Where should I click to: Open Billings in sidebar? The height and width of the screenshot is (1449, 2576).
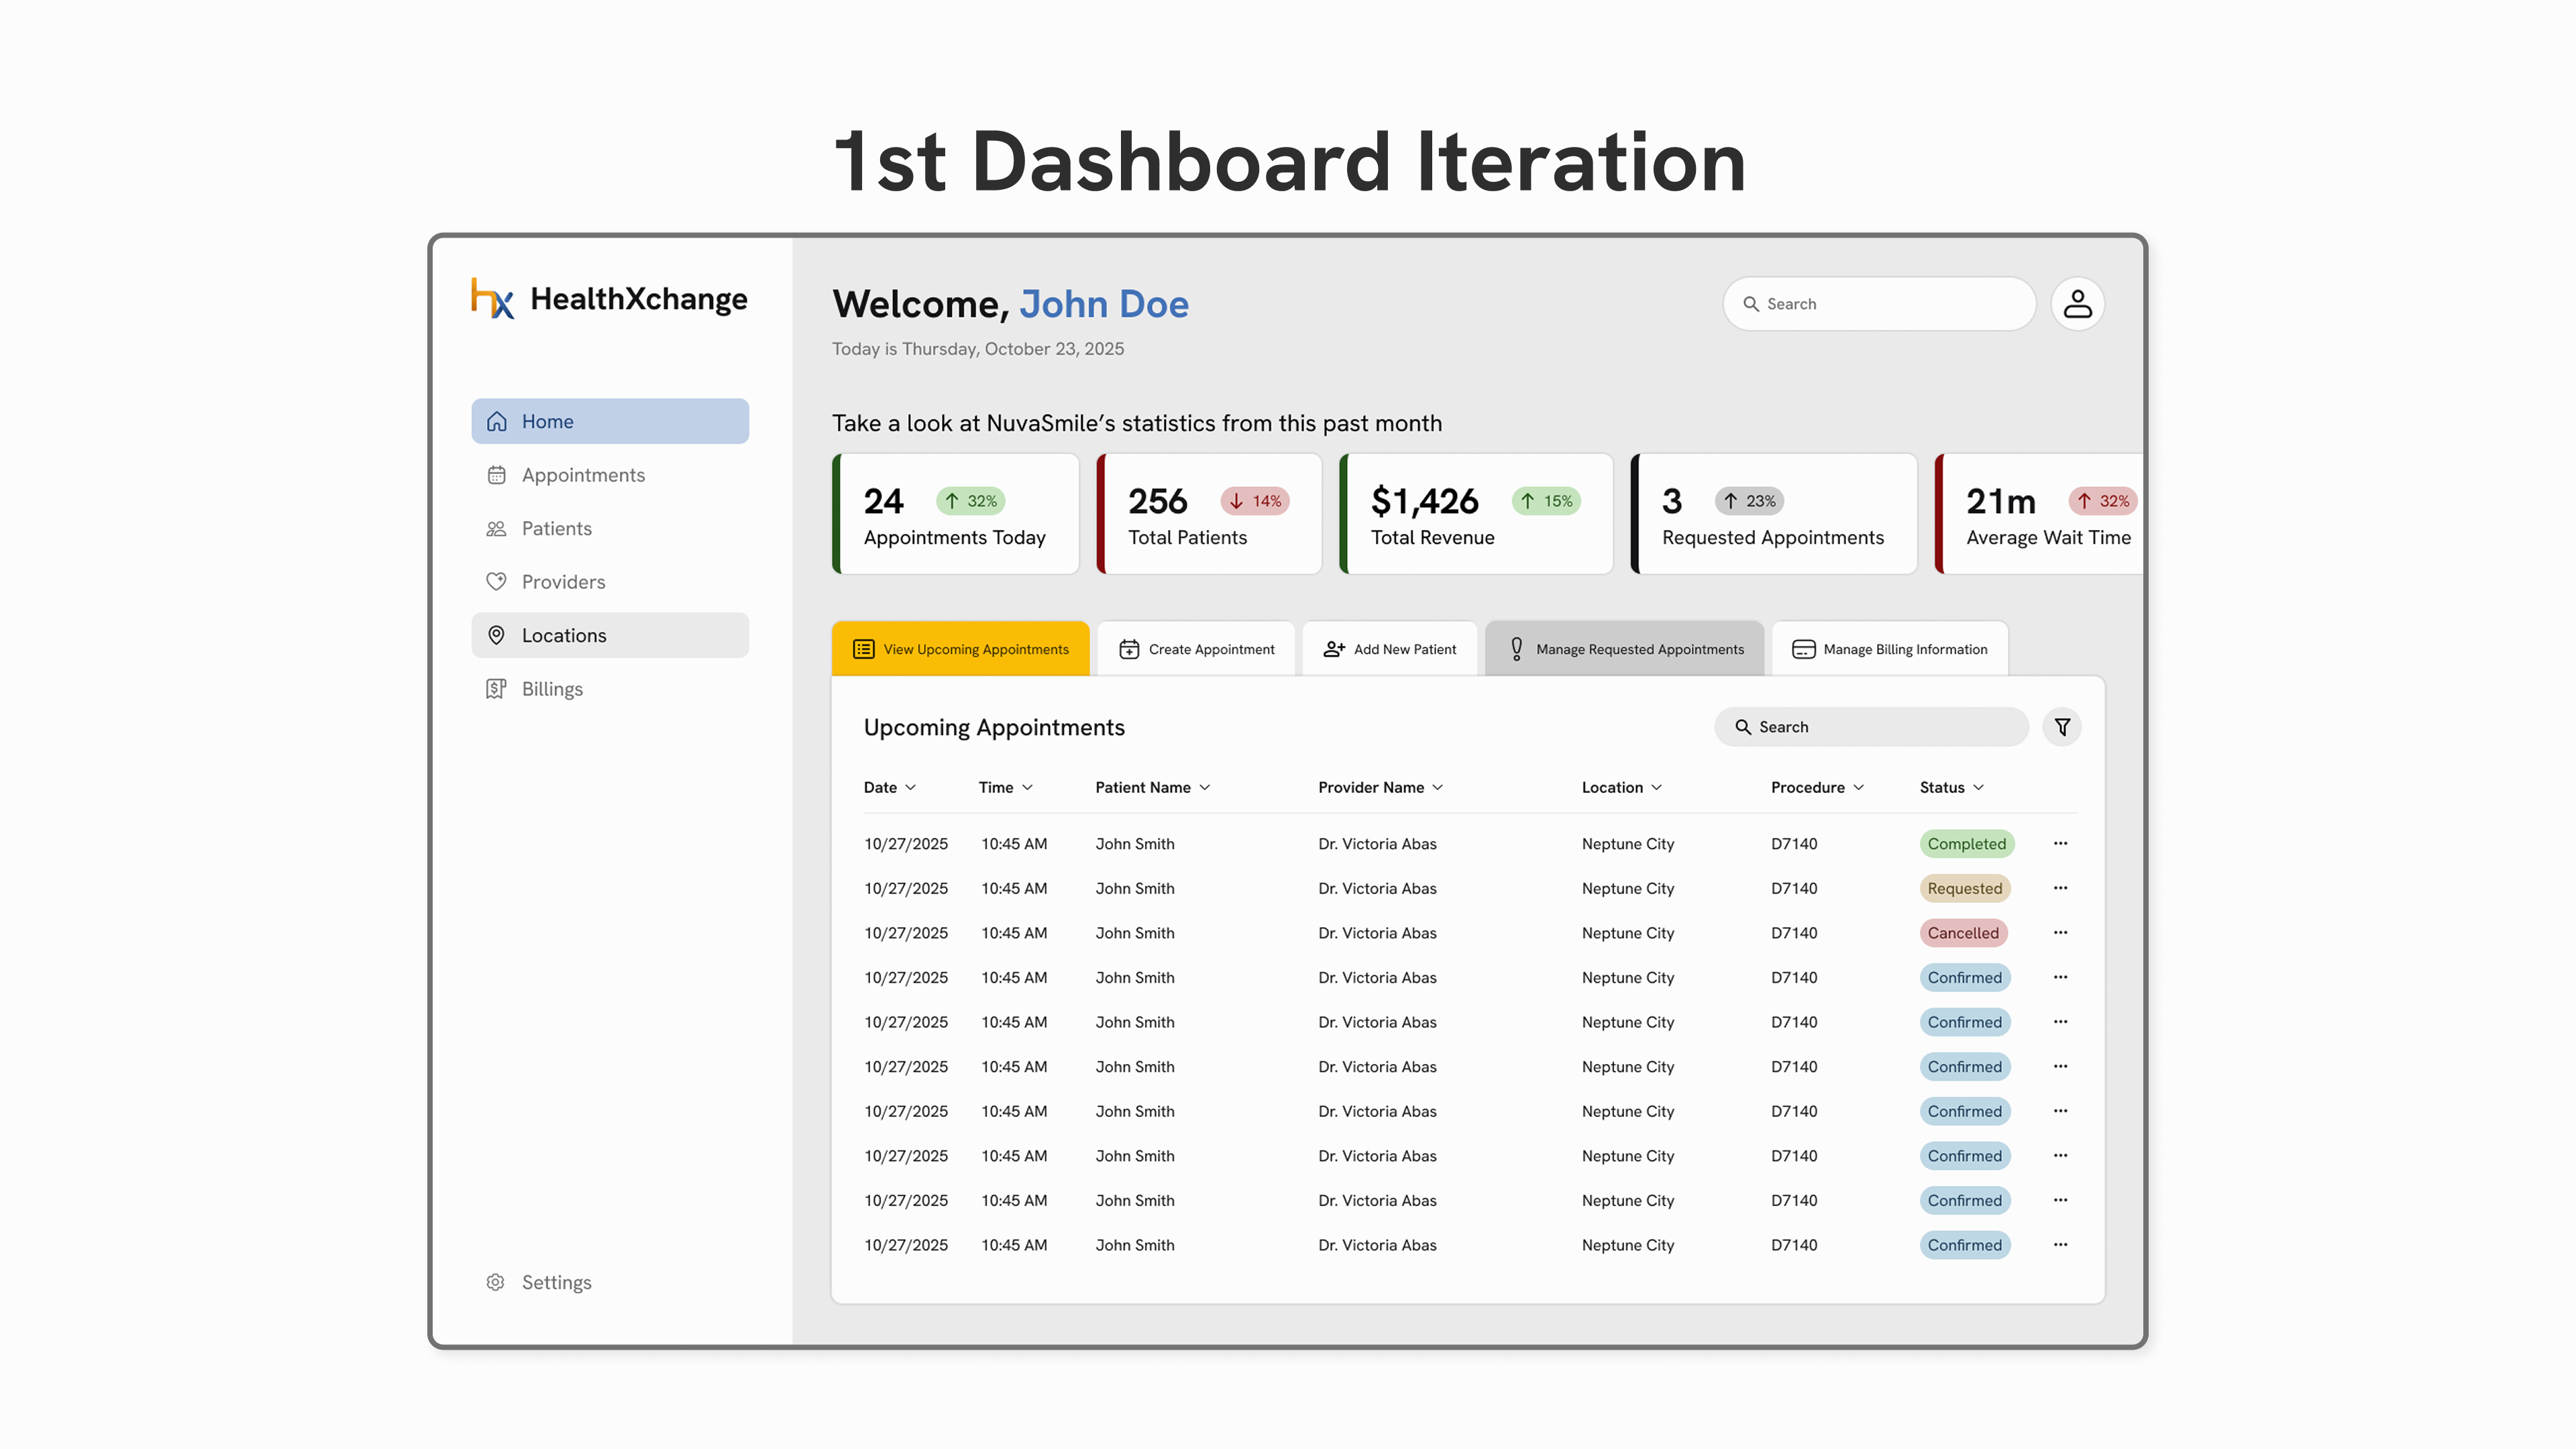click(x=610, y=689)
